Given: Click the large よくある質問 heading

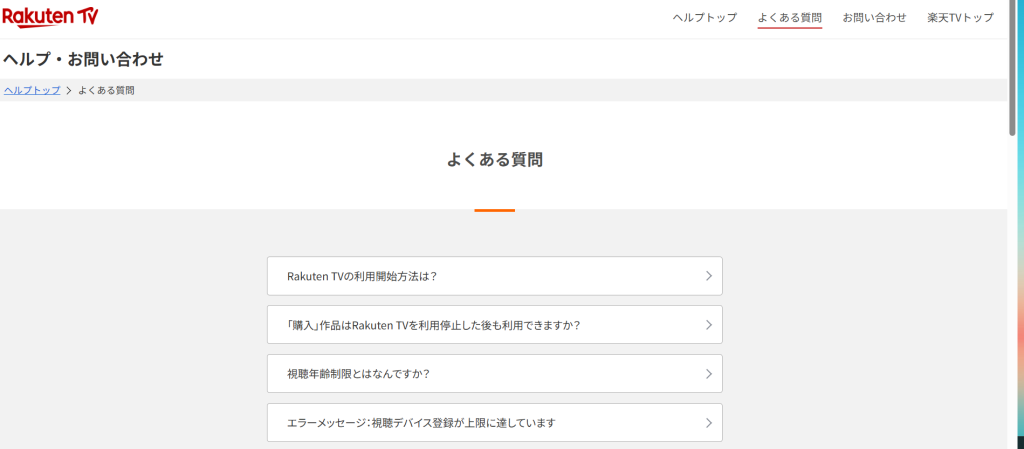Looking at the screenshot, I should [495, 159].
